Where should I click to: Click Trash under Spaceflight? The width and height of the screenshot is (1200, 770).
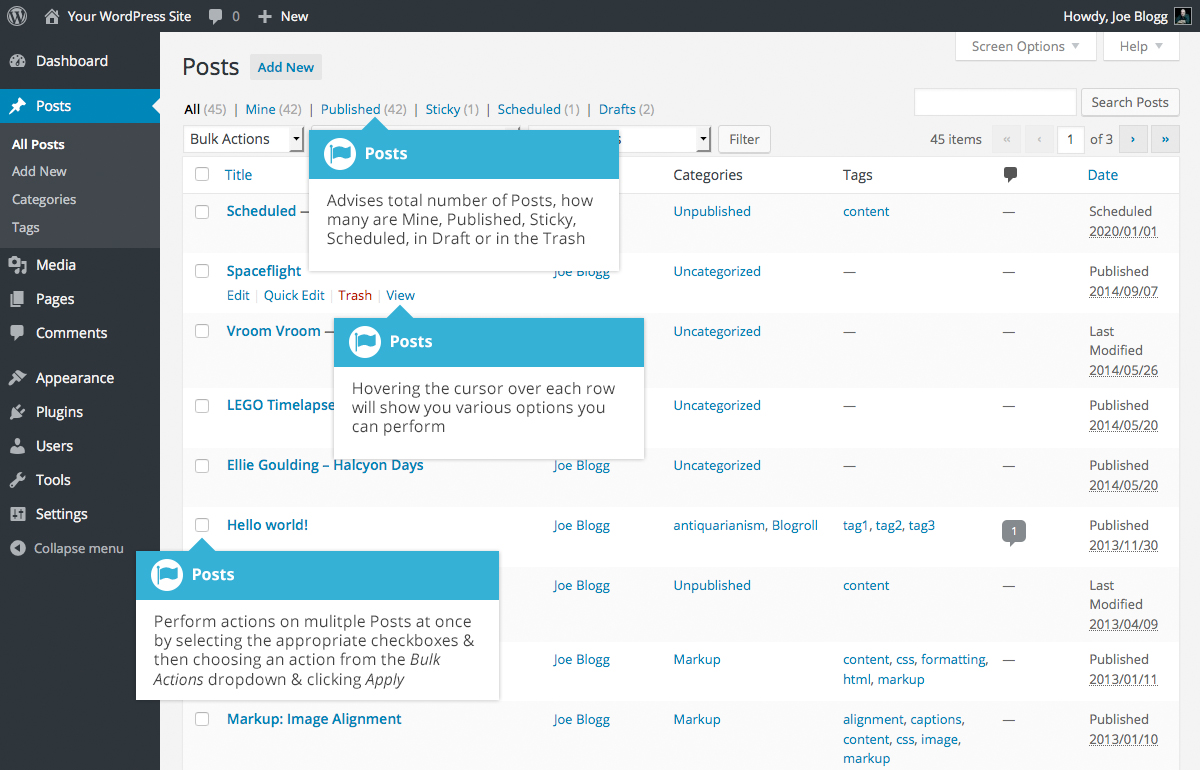point(355,295)
